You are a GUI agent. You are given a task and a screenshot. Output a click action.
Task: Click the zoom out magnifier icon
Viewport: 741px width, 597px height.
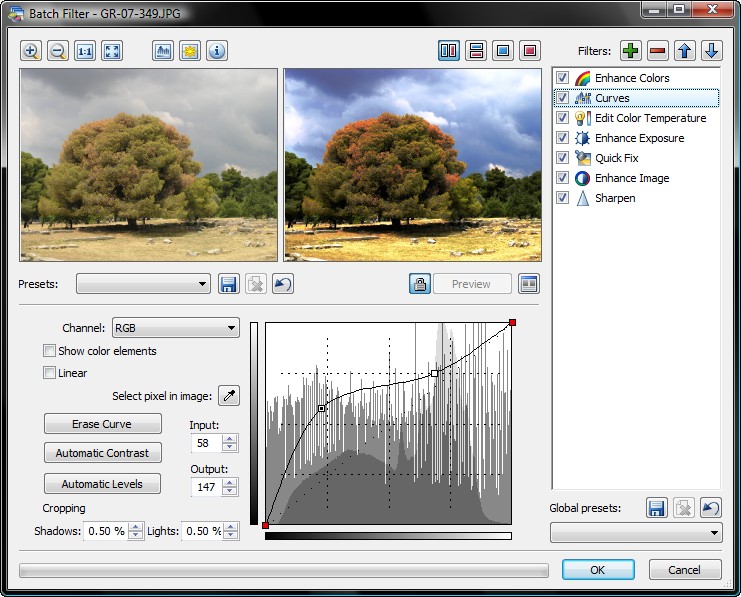pos(58,51)
